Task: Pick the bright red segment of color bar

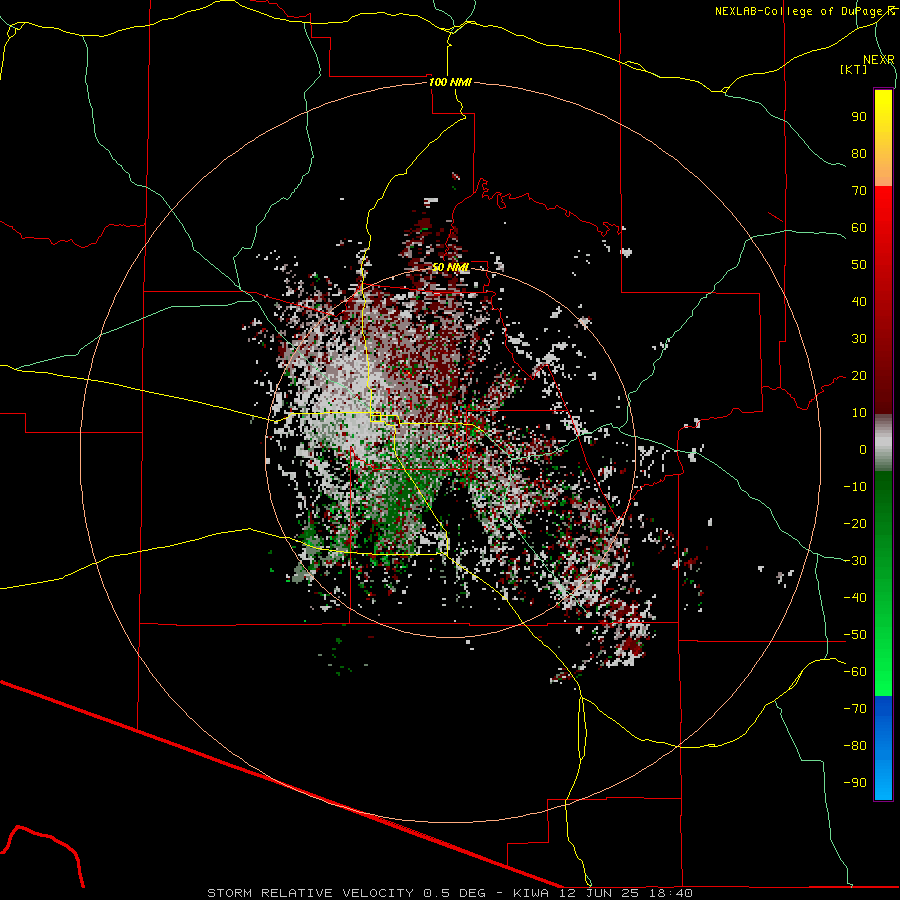Action: click(883, 300)
